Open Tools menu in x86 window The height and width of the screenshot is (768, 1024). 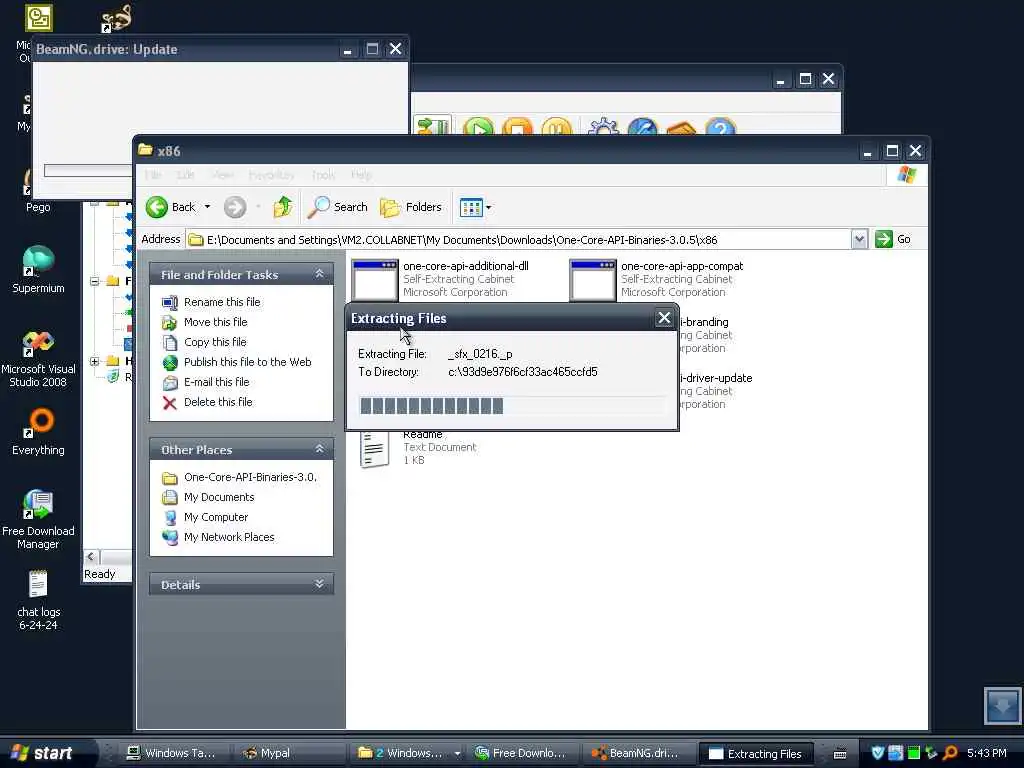coord(323,175)
